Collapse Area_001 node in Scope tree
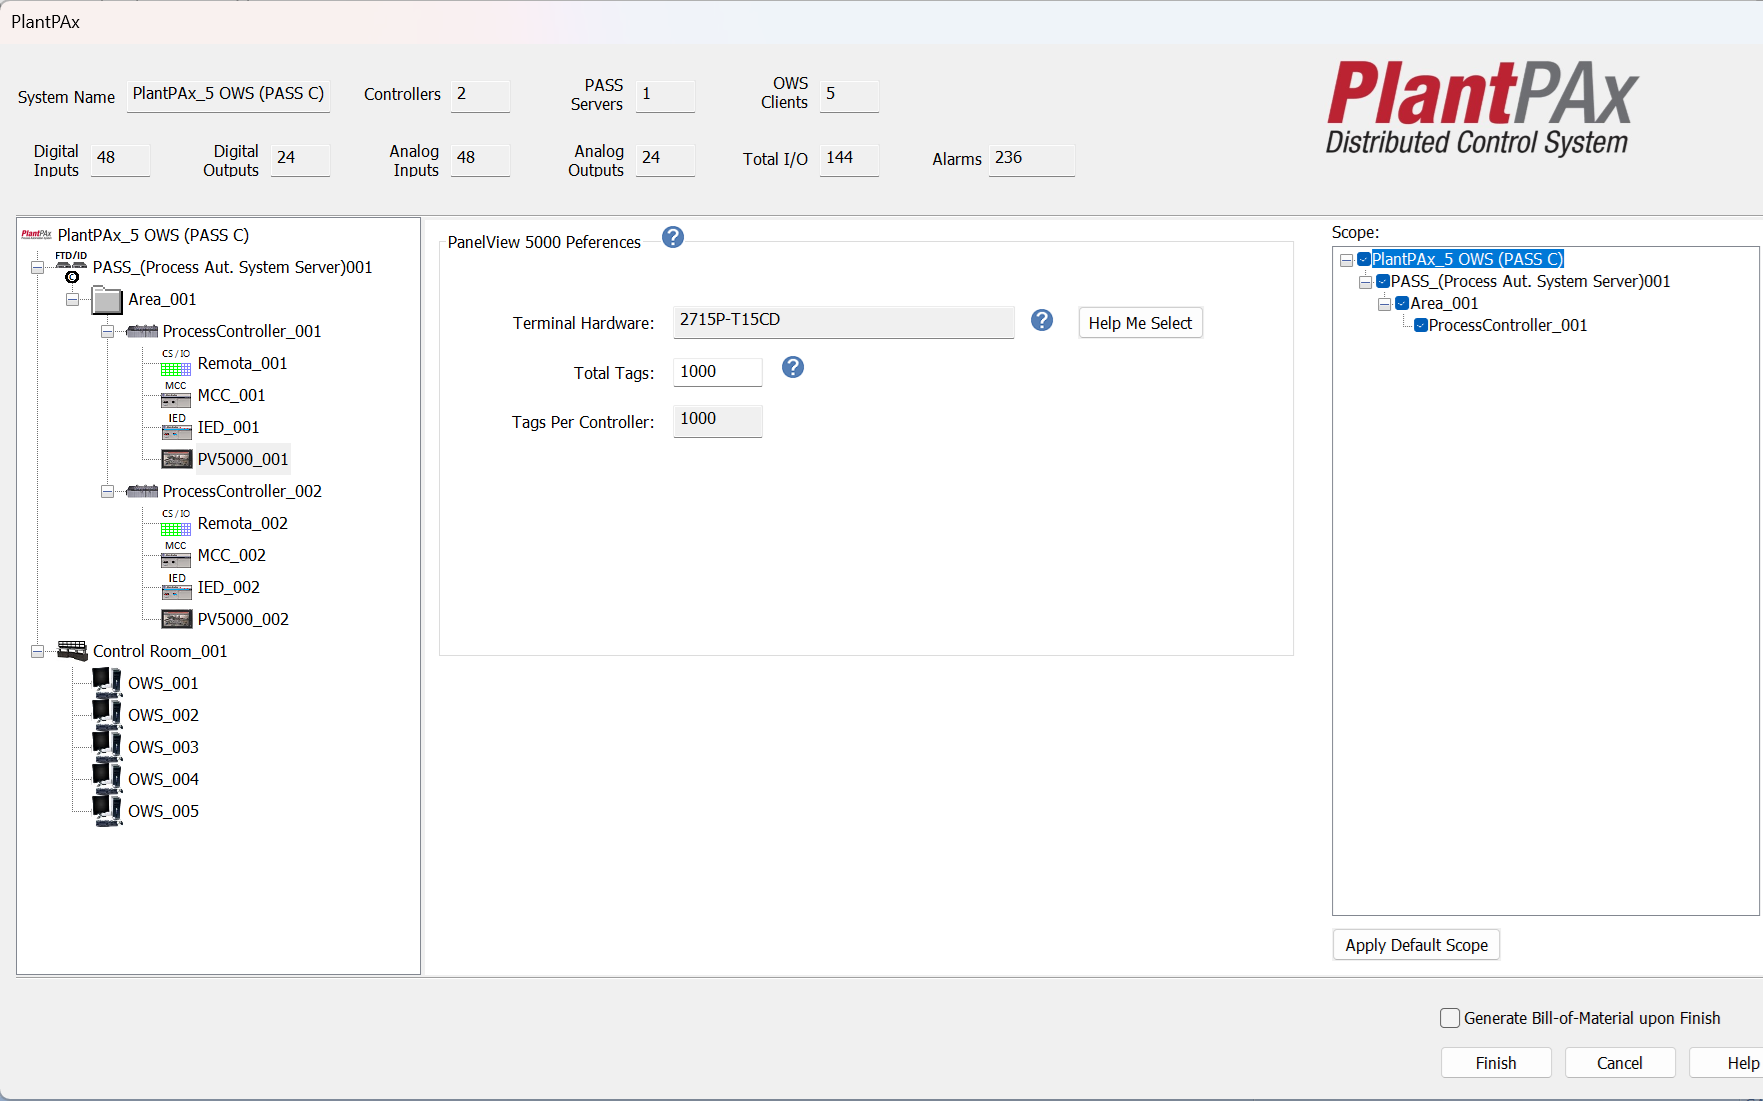 coord(1384,304)
